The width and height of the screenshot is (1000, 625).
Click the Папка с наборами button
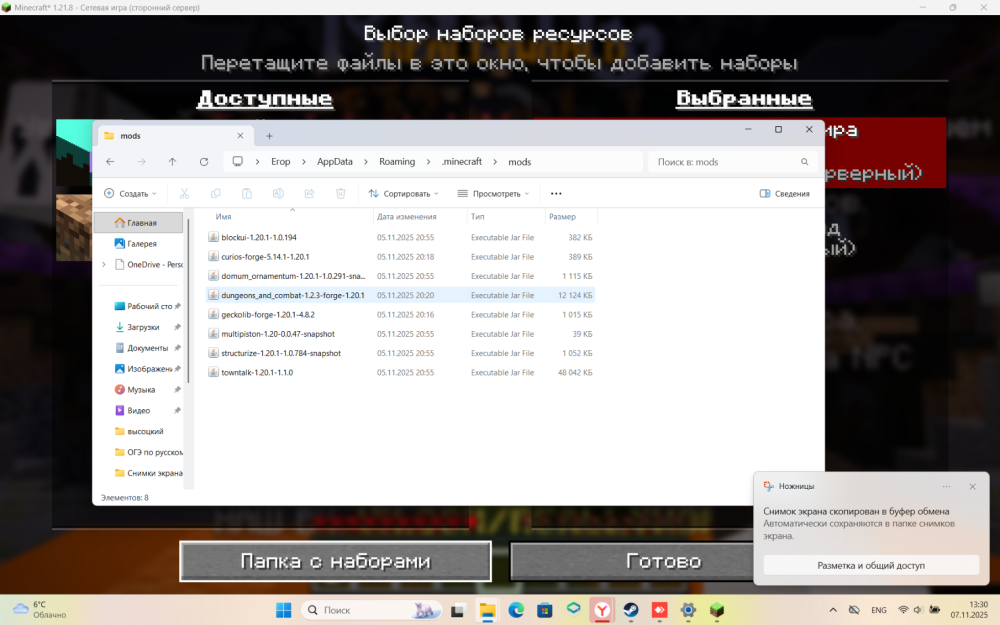click(335, 561)
